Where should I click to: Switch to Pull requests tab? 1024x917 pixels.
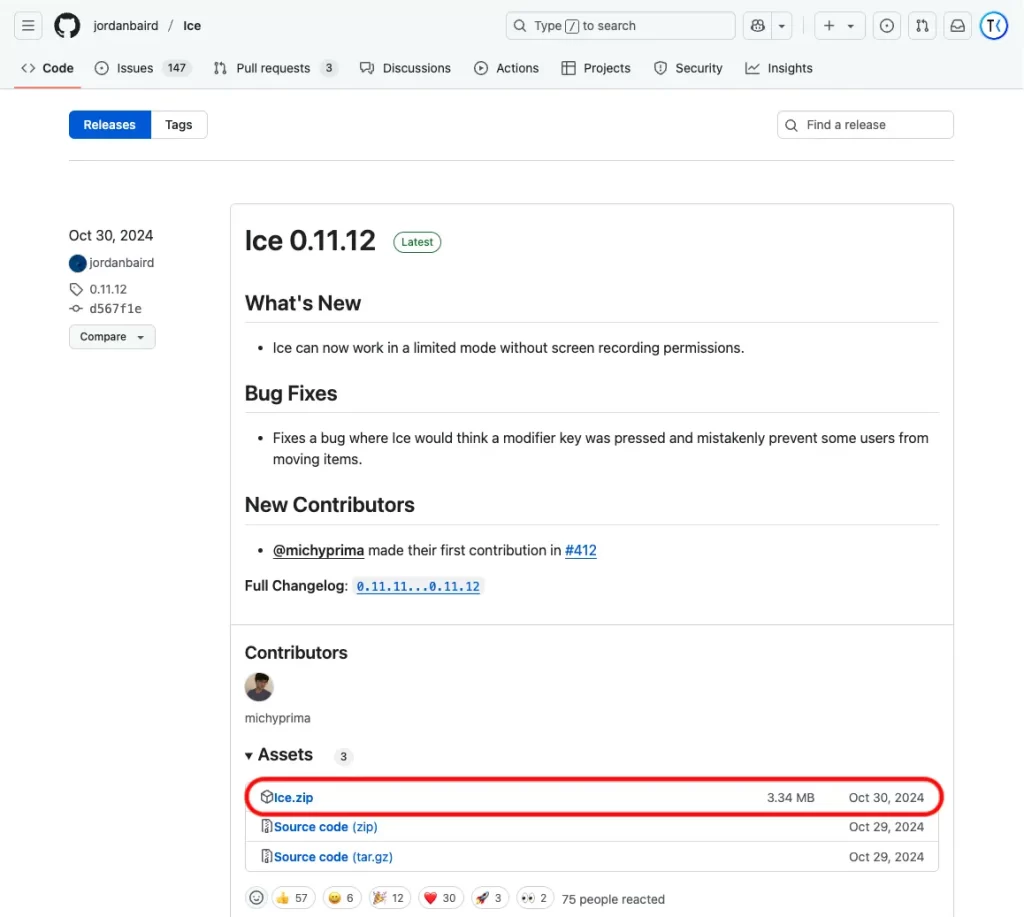click(275, 68)
